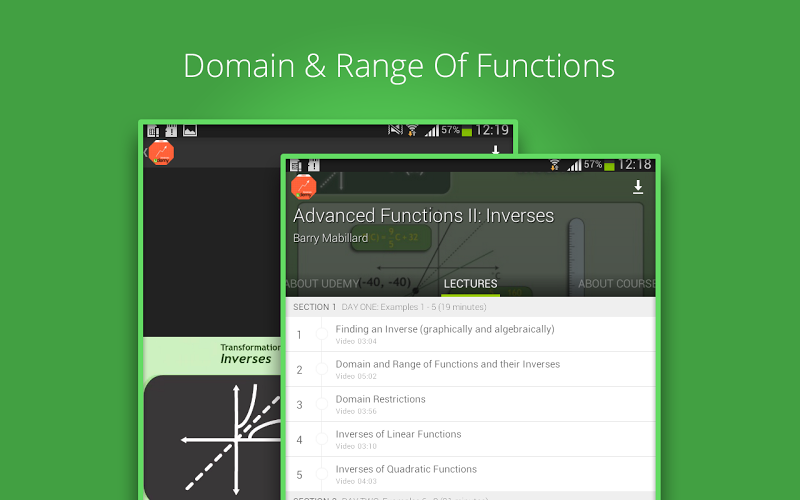Screen dimensions: 800x500
Task: Tap the course title Advanced Functions II: Inverses
Action: [423, 216]
